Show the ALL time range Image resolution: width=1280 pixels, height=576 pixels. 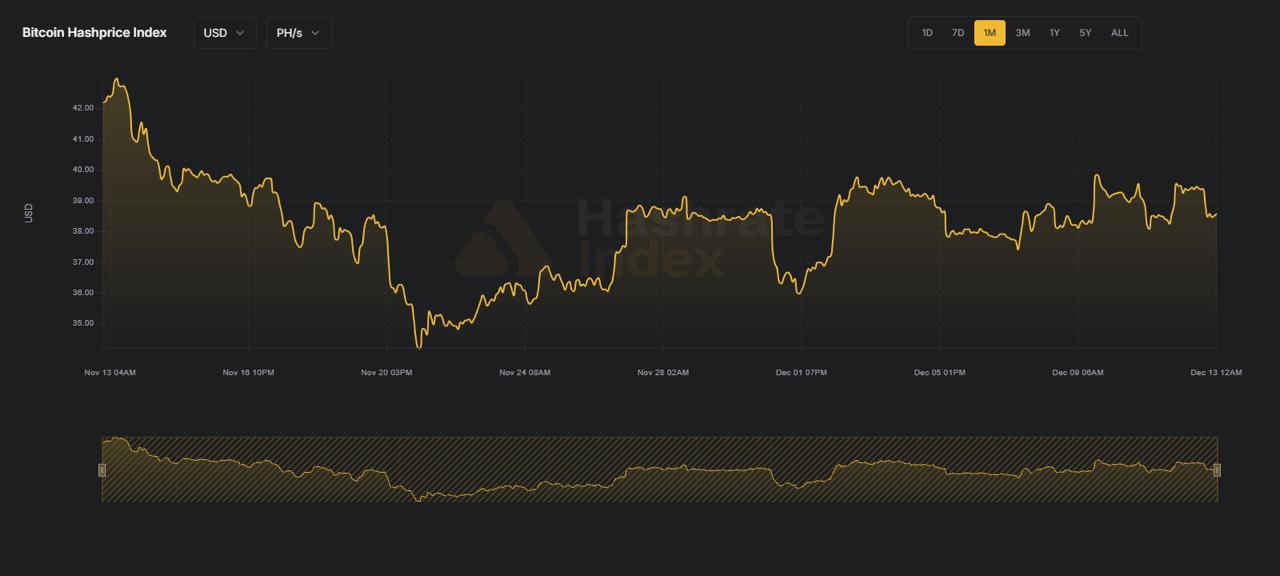[x=1118, y=32]
